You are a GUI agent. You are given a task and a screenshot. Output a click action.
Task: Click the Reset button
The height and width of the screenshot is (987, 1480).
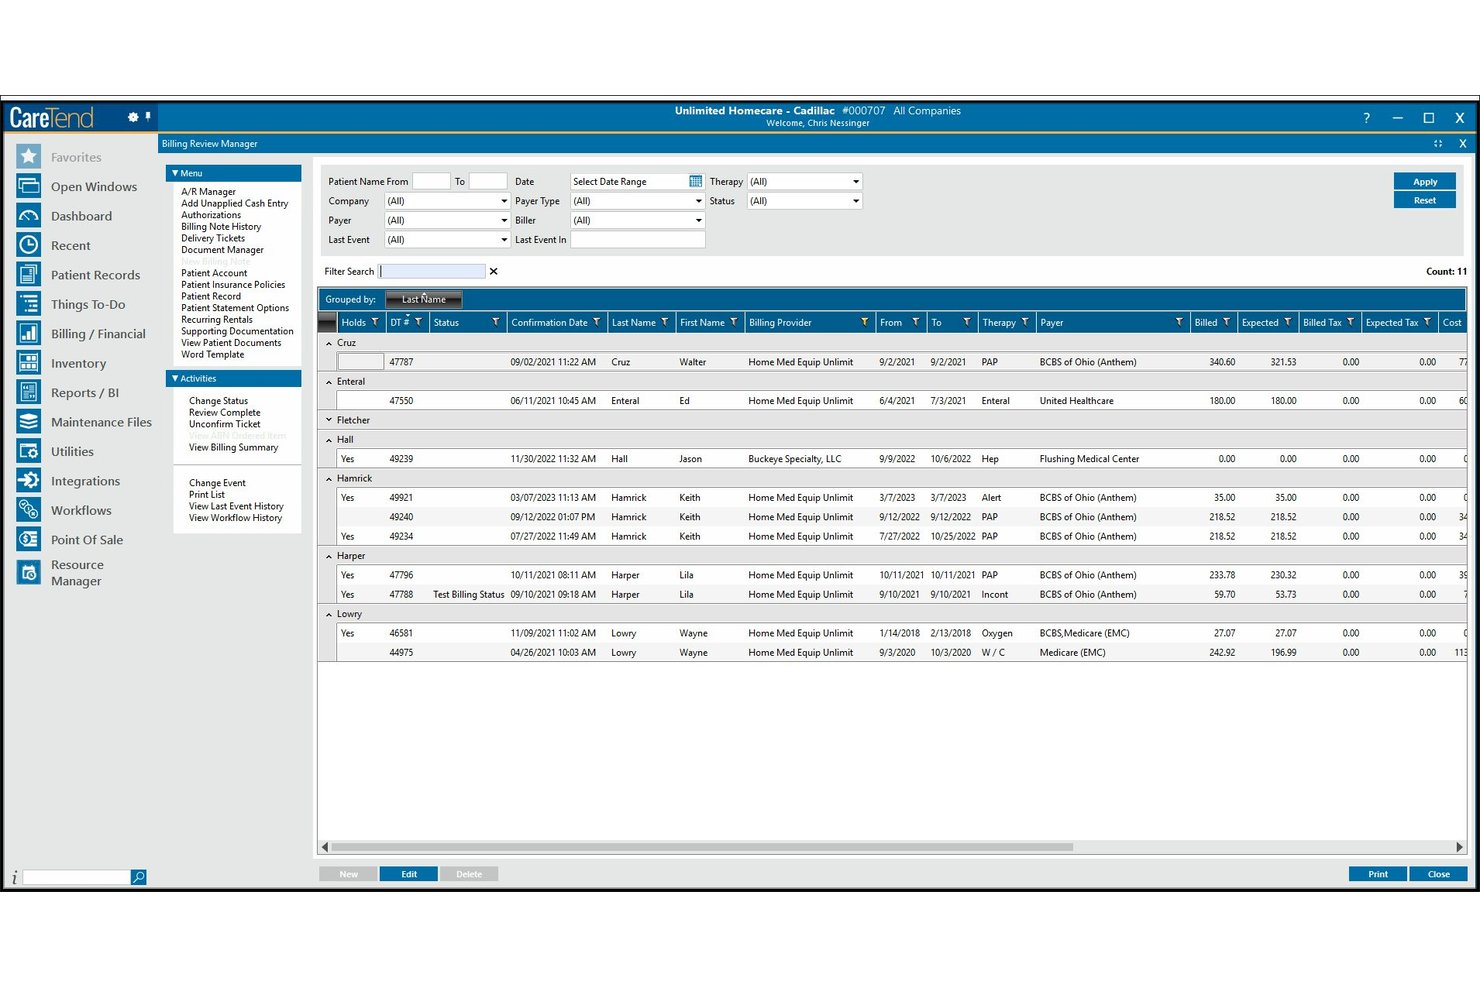click(x=1424, y=200)
